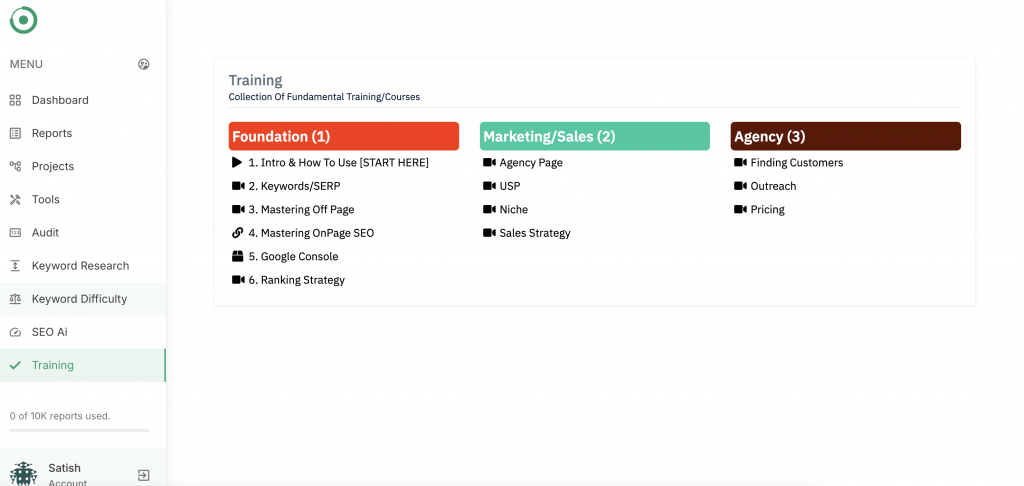Screen dimensions: 1024x486
Task: Click the reports usage progress bar
Action: [x=79, y=430]
